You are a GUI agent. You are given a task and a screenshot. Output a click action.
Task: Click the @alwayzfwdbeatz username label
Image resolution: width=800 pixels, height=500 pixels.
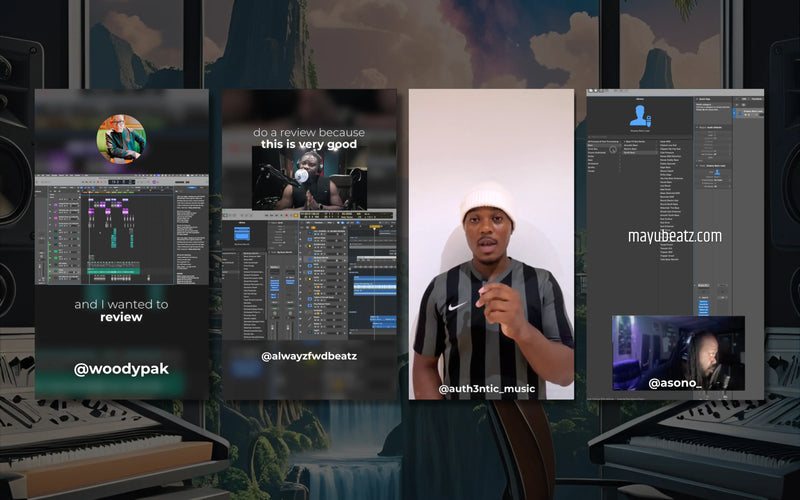(x=309, y=355)
